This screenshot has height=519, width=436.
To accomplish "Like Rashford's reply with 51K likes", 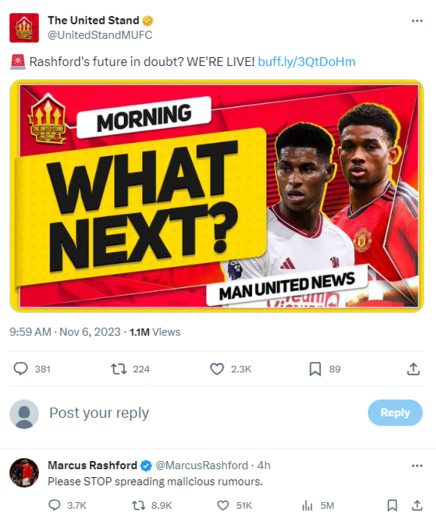I will [223, 505].
